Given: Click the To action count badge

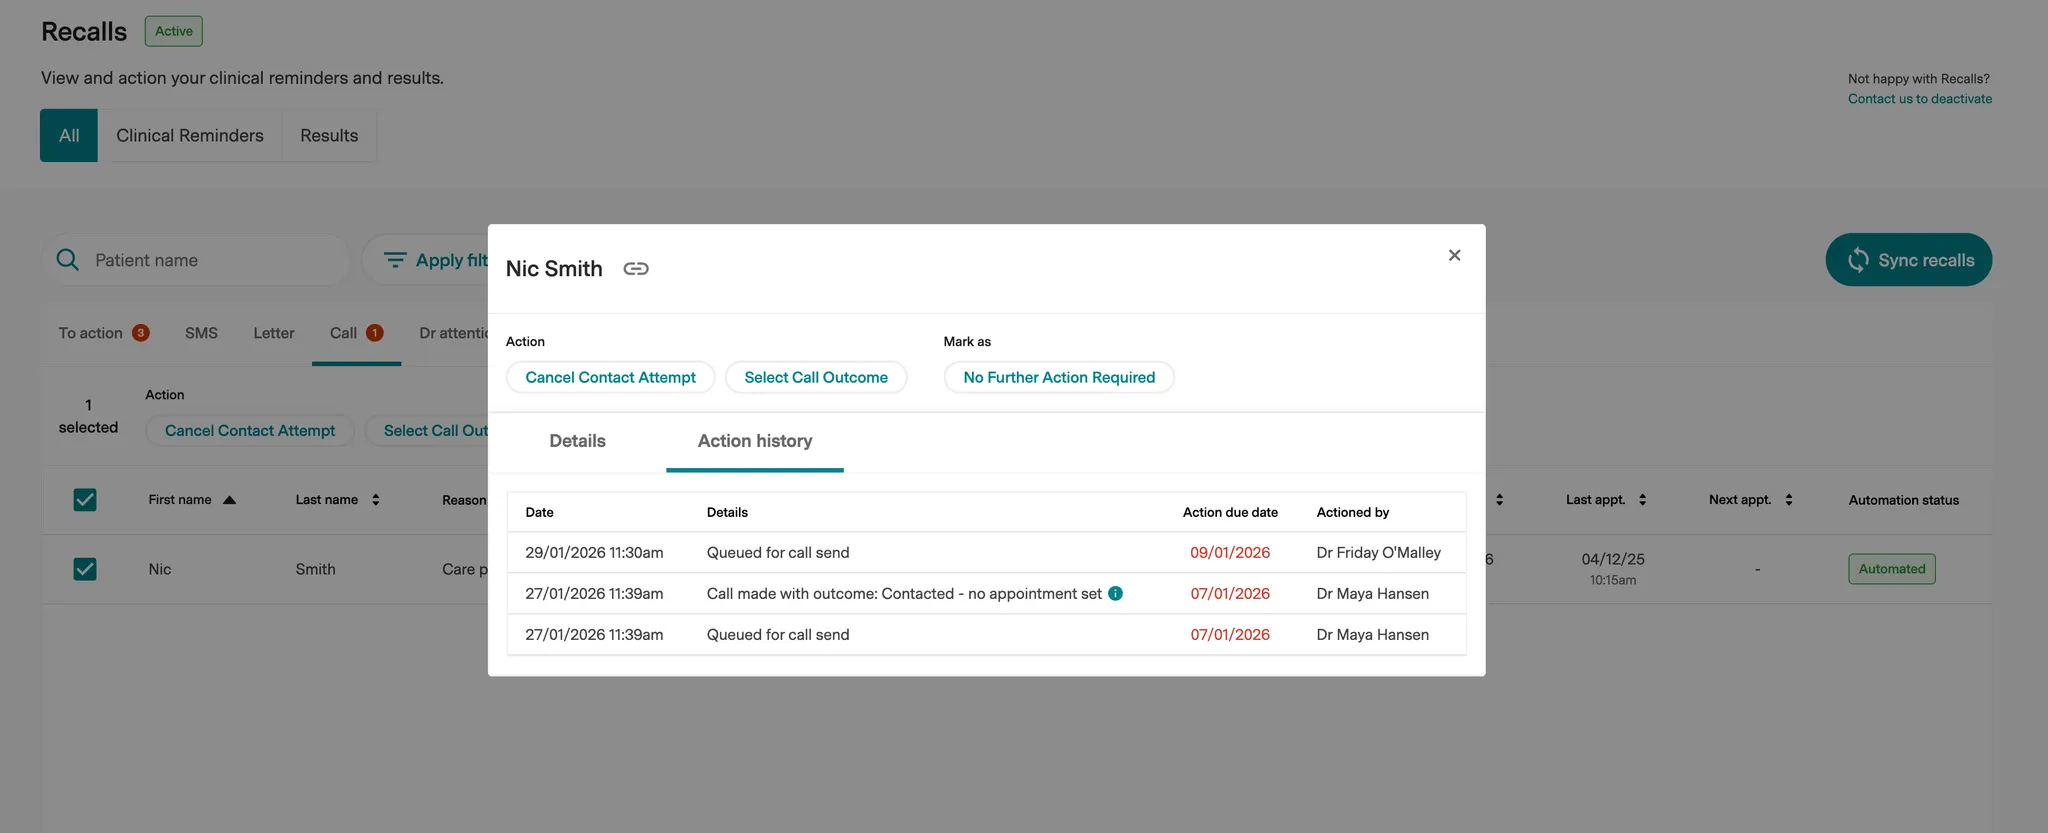Looking at the screenshot, I should click(x=141, y=333).
